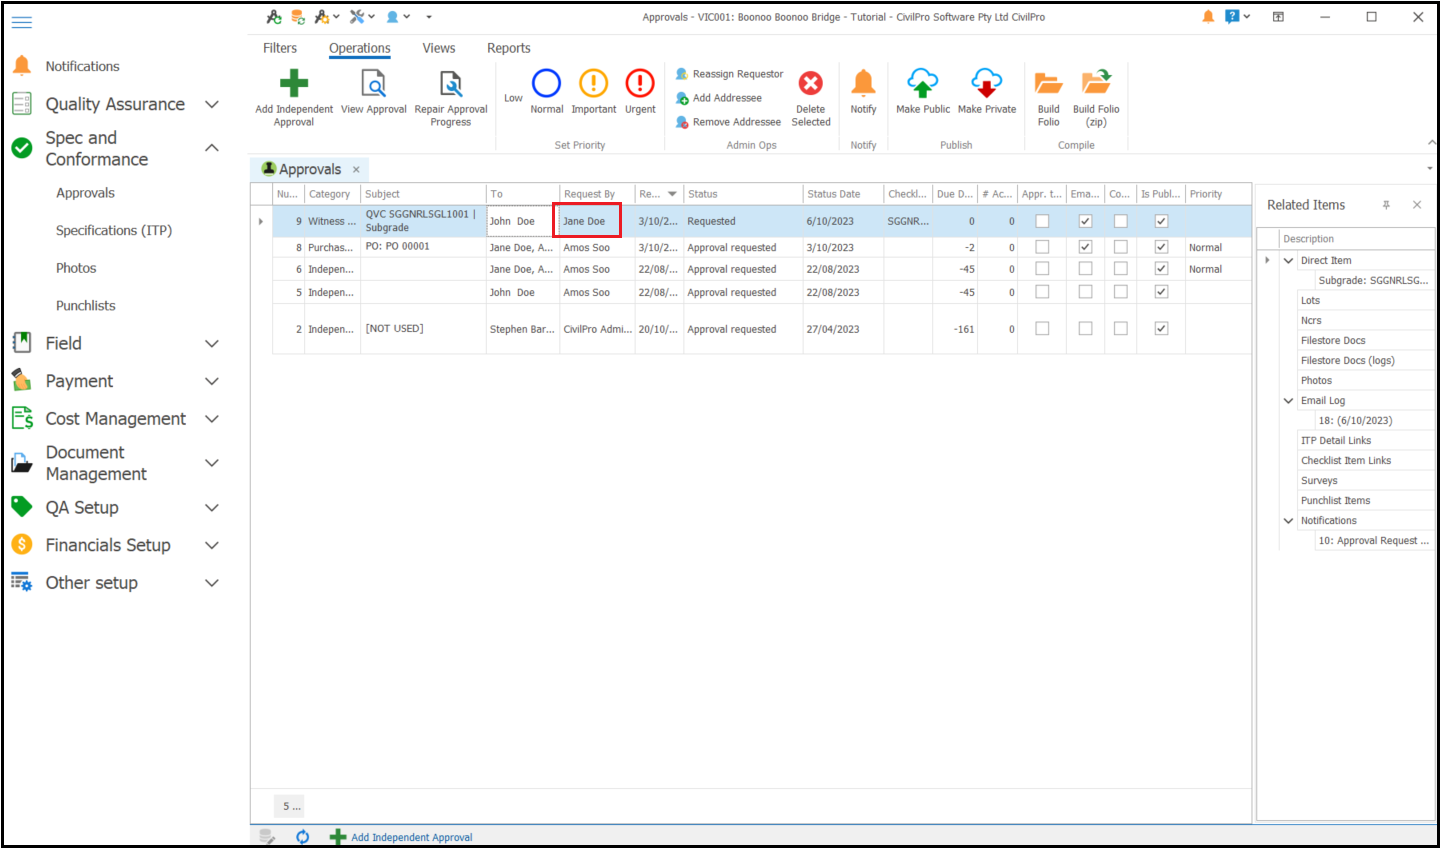Open Punchlists in the sidebar
Screen dimensions: 1440x848
[x=85, y=305]
